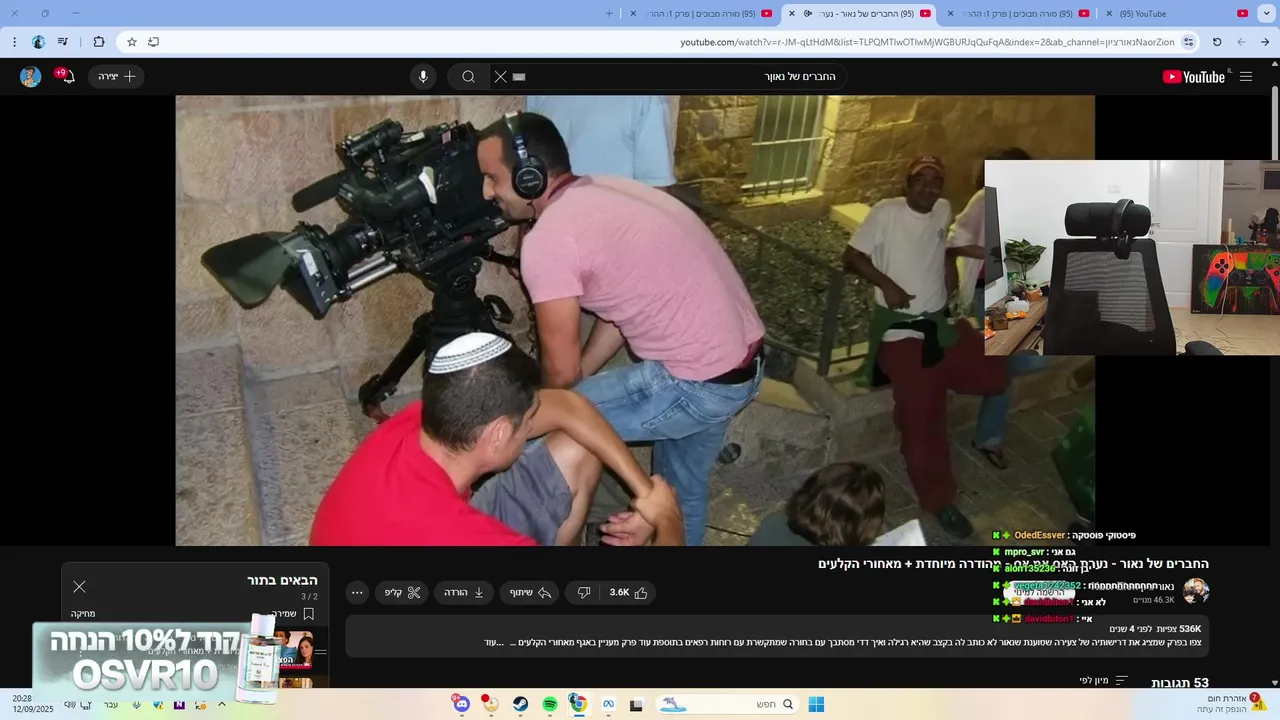Open the three-dot more actions menu
1280x720 pixels.
357,593
